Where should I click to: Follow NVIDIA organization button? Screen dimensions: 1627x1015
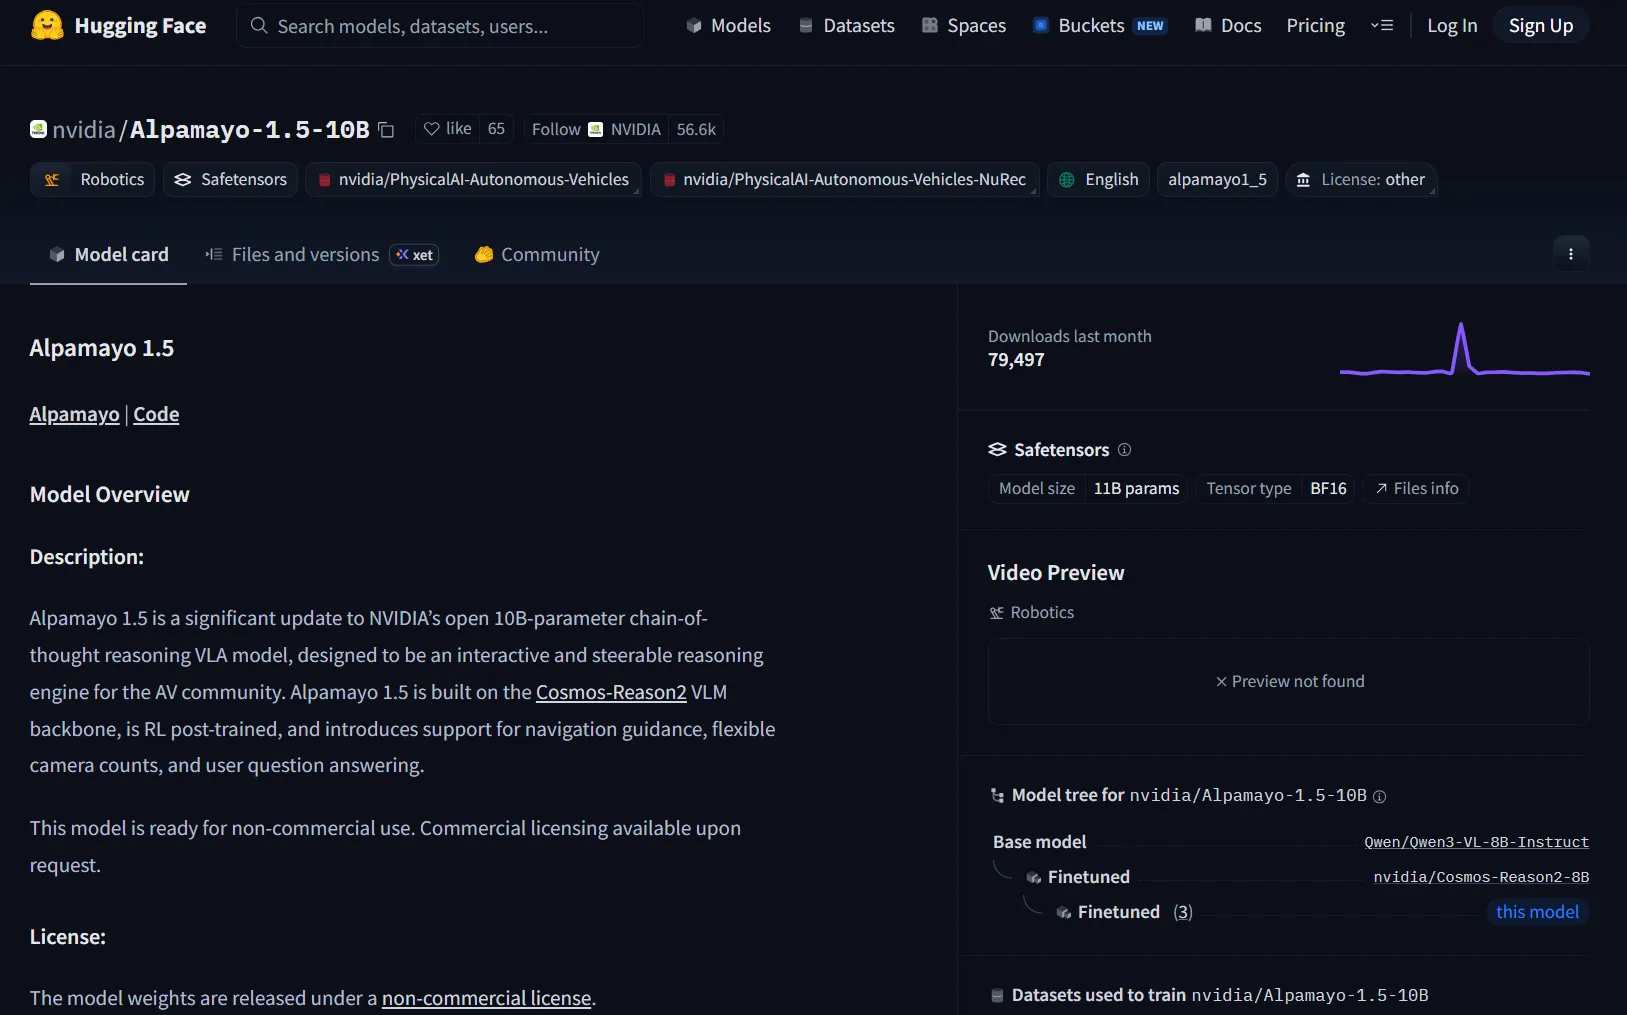click(x=596, y=129)
